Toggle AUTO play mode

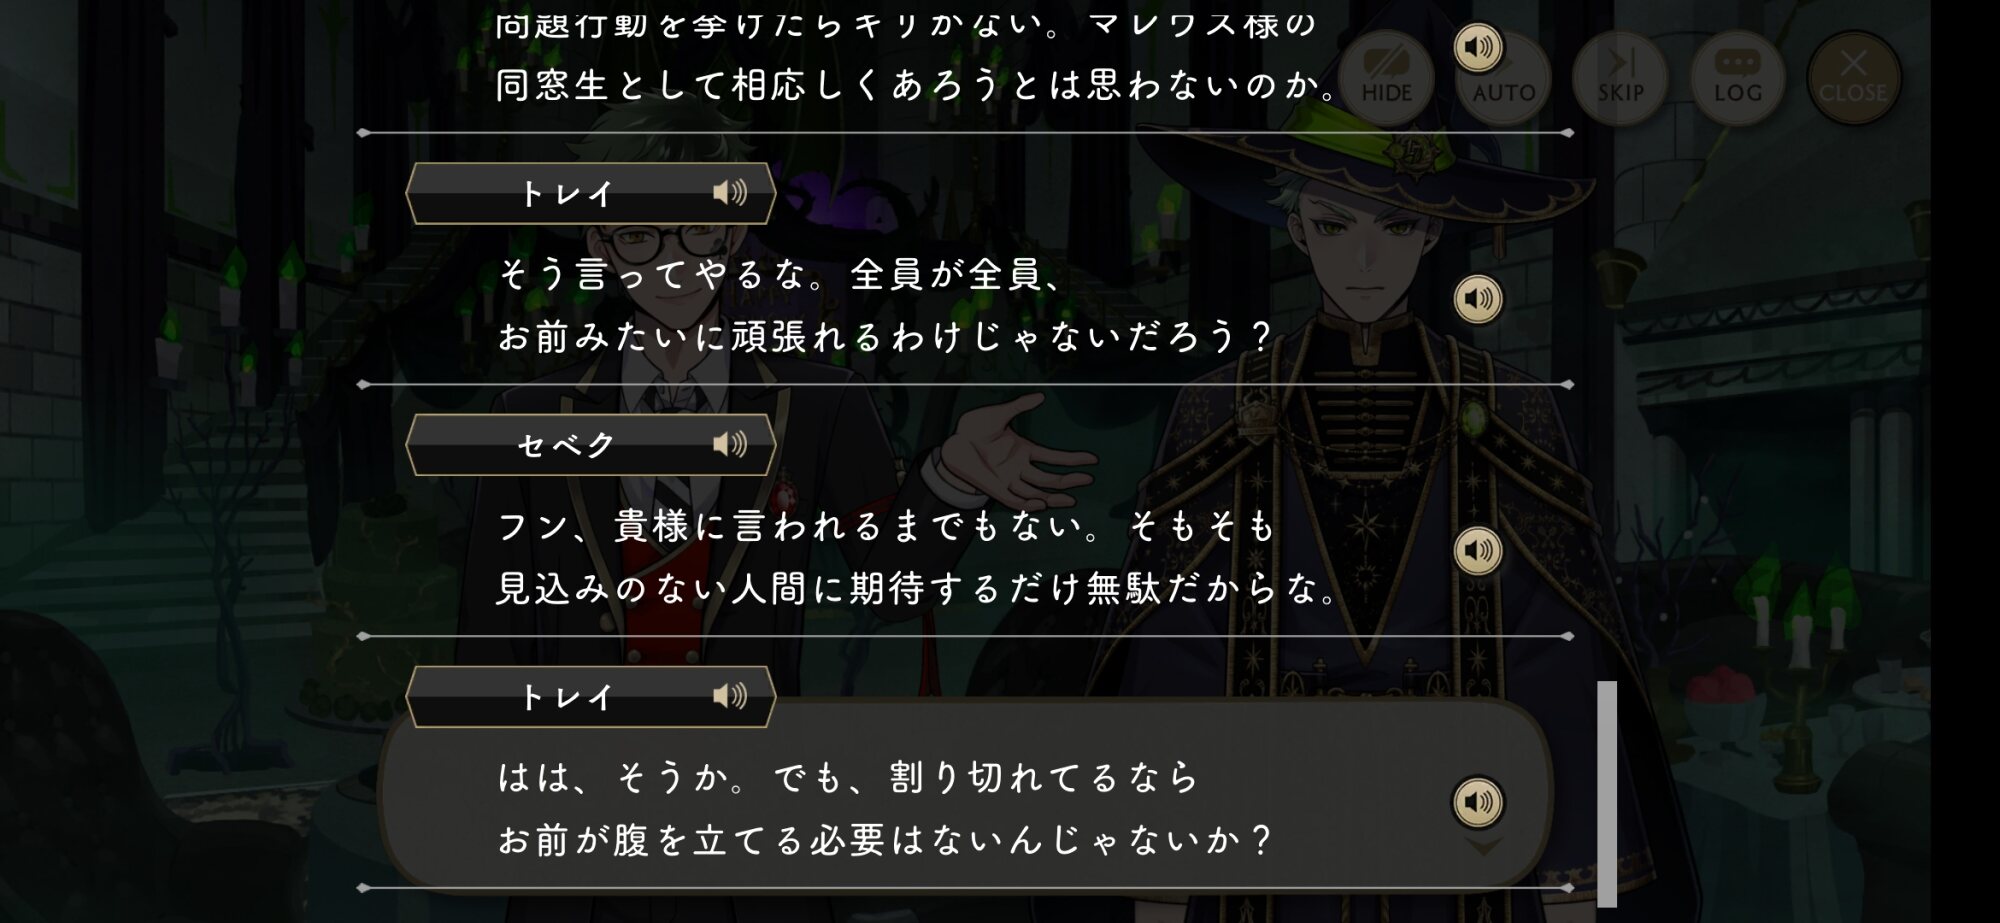tap(1504, 77)
